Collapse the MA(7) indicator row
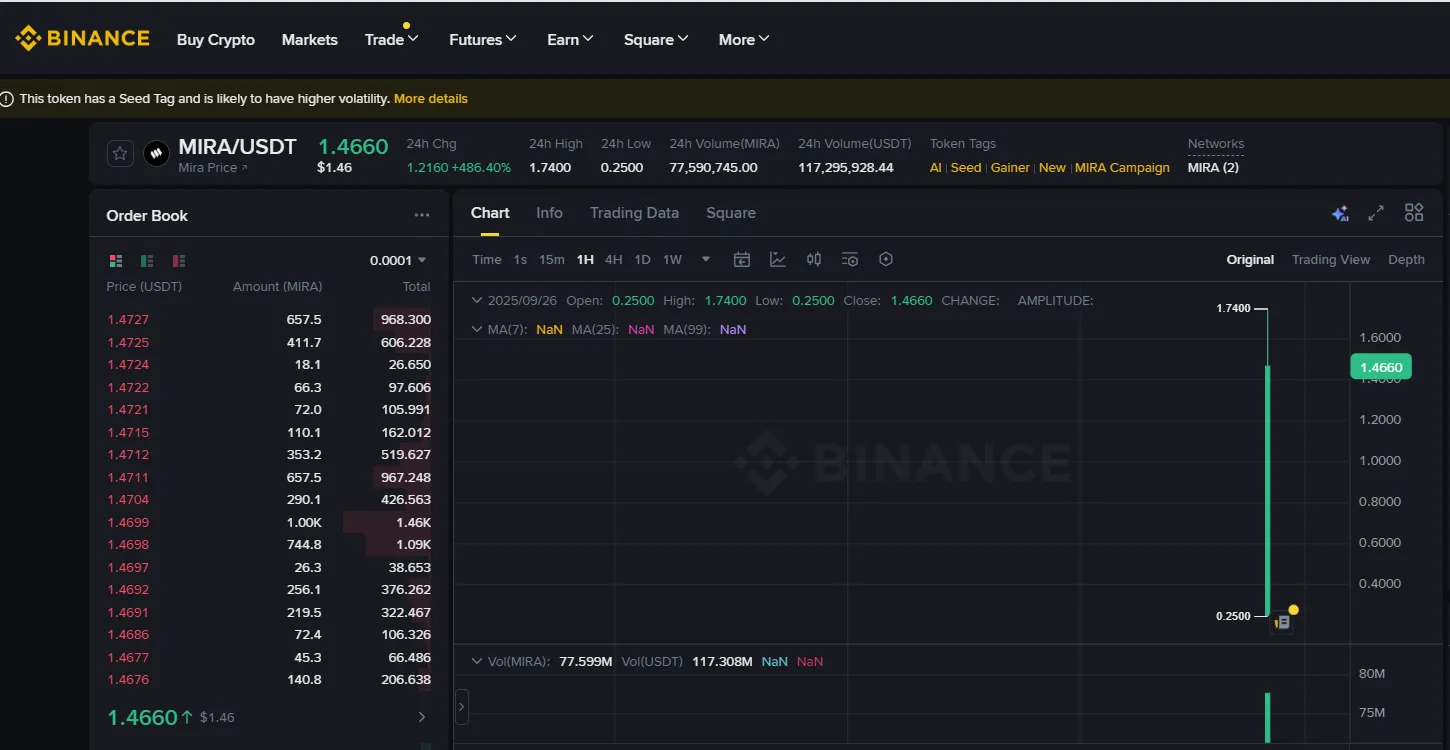The height and width of the screenshot is (750, 1450). pyautogui.click(x=477, y=329)
